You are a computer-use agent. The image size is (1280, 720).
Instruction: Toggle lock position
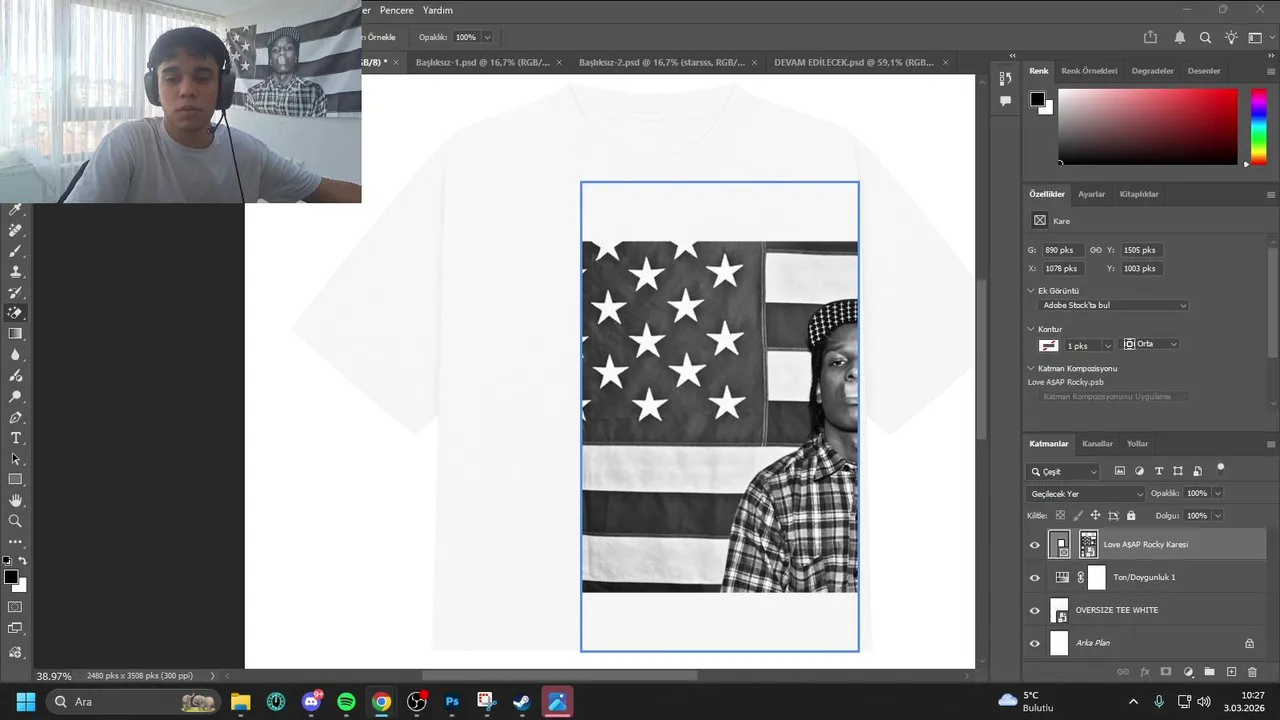[1095, 516]
